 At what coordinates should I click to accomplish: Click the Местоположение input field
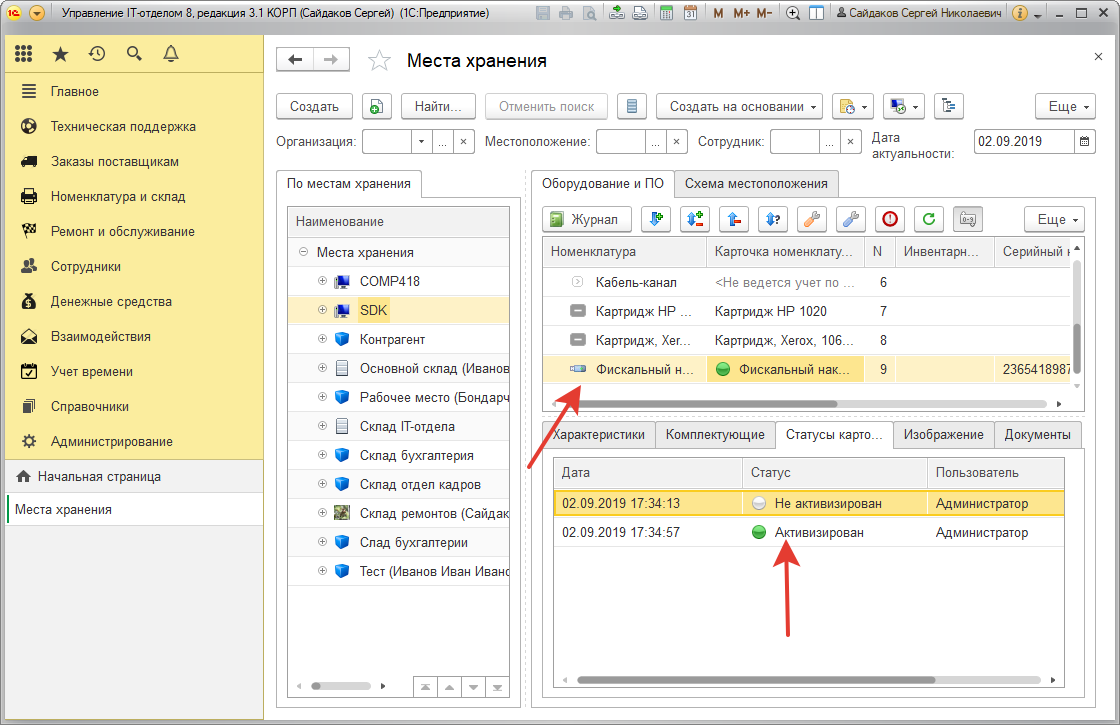tap(621, 141)
